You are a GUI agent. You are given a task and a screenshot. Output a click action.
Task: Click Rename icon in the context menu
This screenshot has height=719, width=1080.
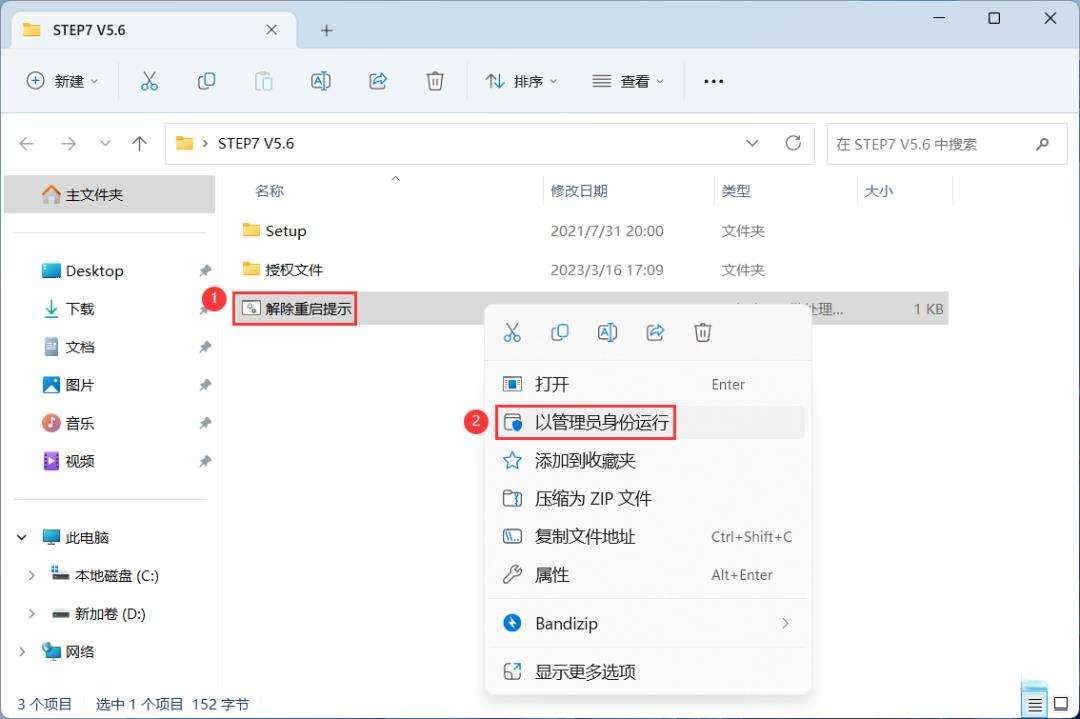(x=607, y=333)
